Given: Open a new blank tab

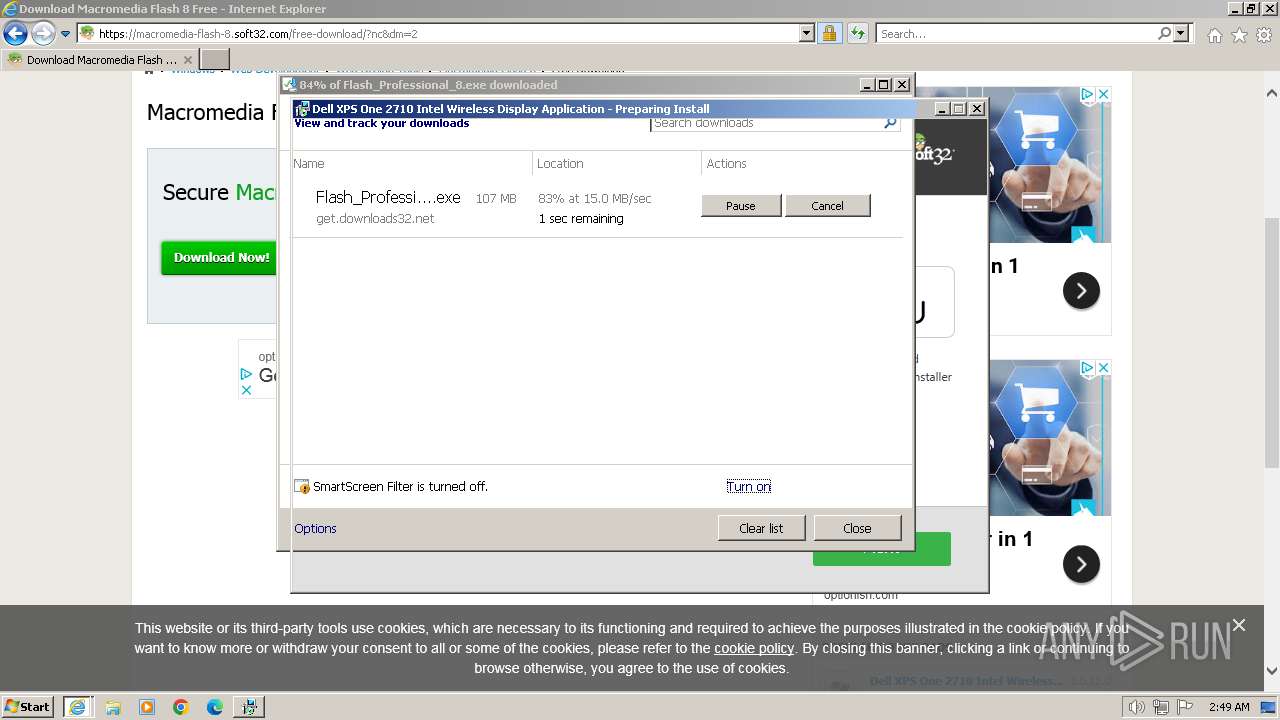Looking at the screenshot, I should (215, 60).
